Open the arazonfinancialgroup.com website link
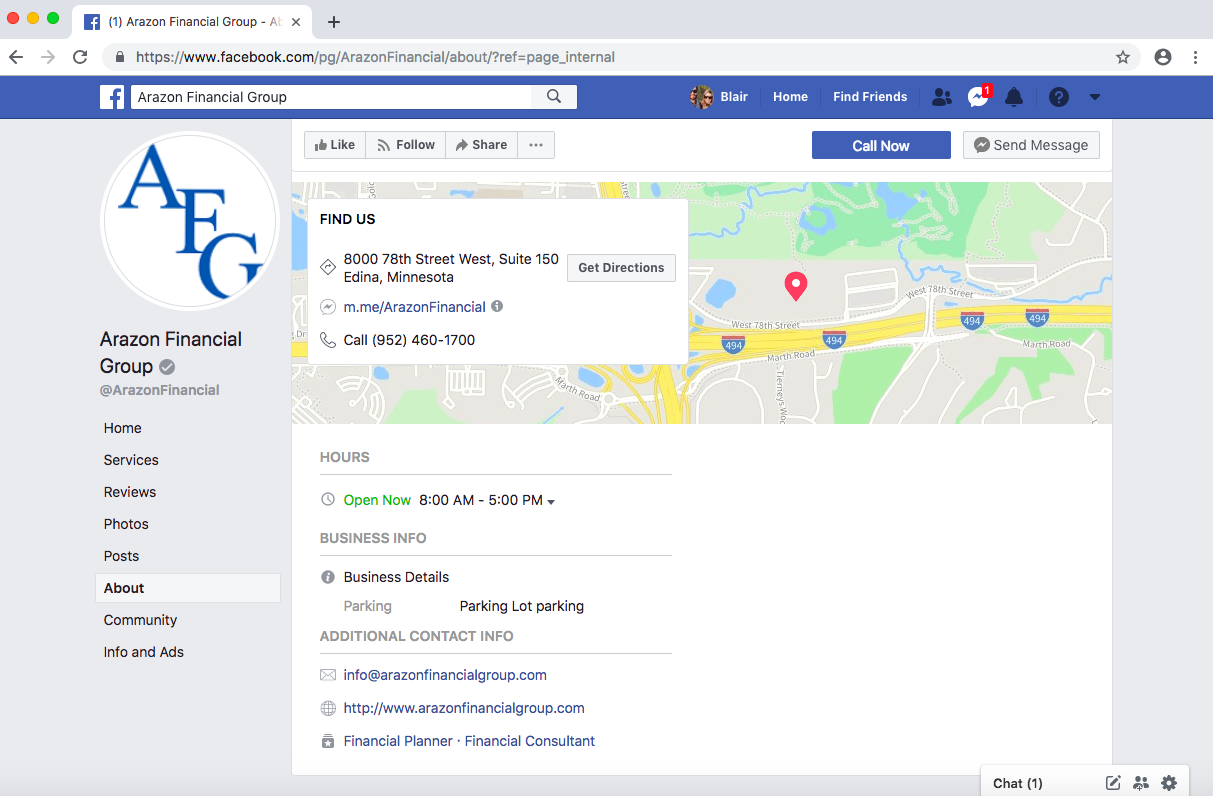This screenshot has width=1213, height=796. tap(463, 708)
